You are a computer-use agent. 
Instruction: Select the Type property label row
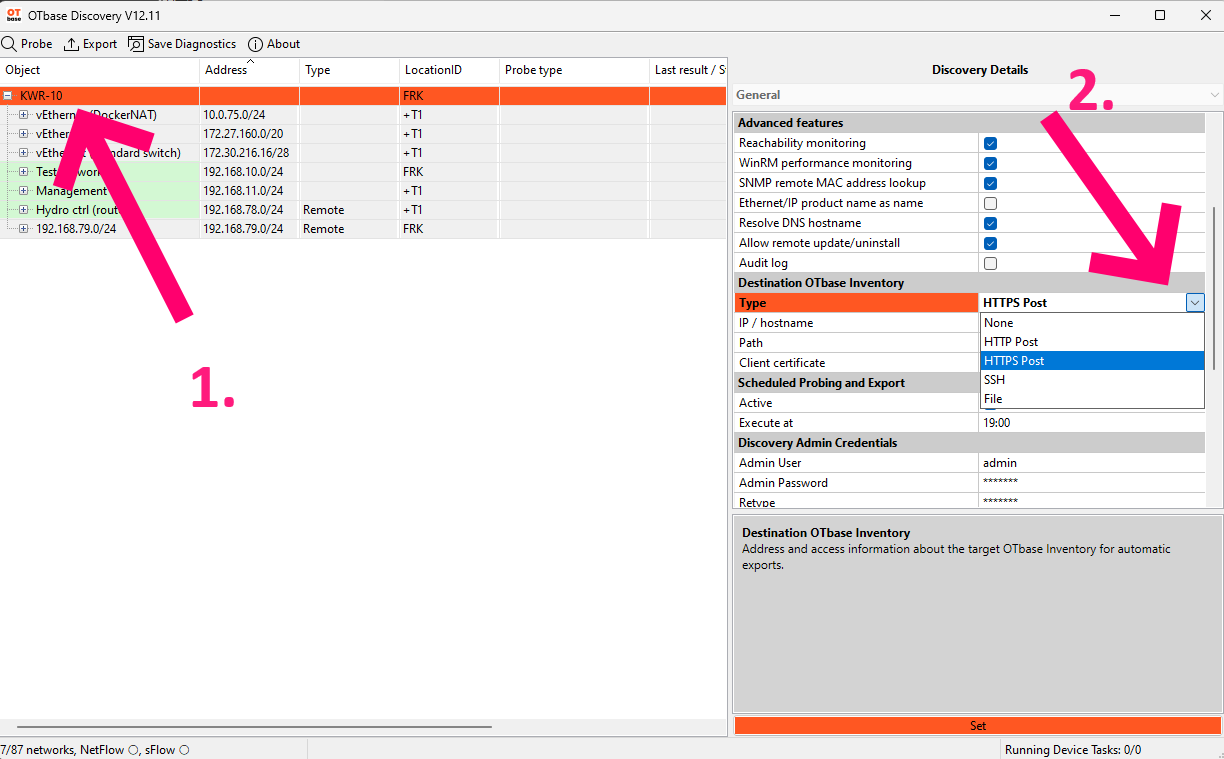point(857,303)
